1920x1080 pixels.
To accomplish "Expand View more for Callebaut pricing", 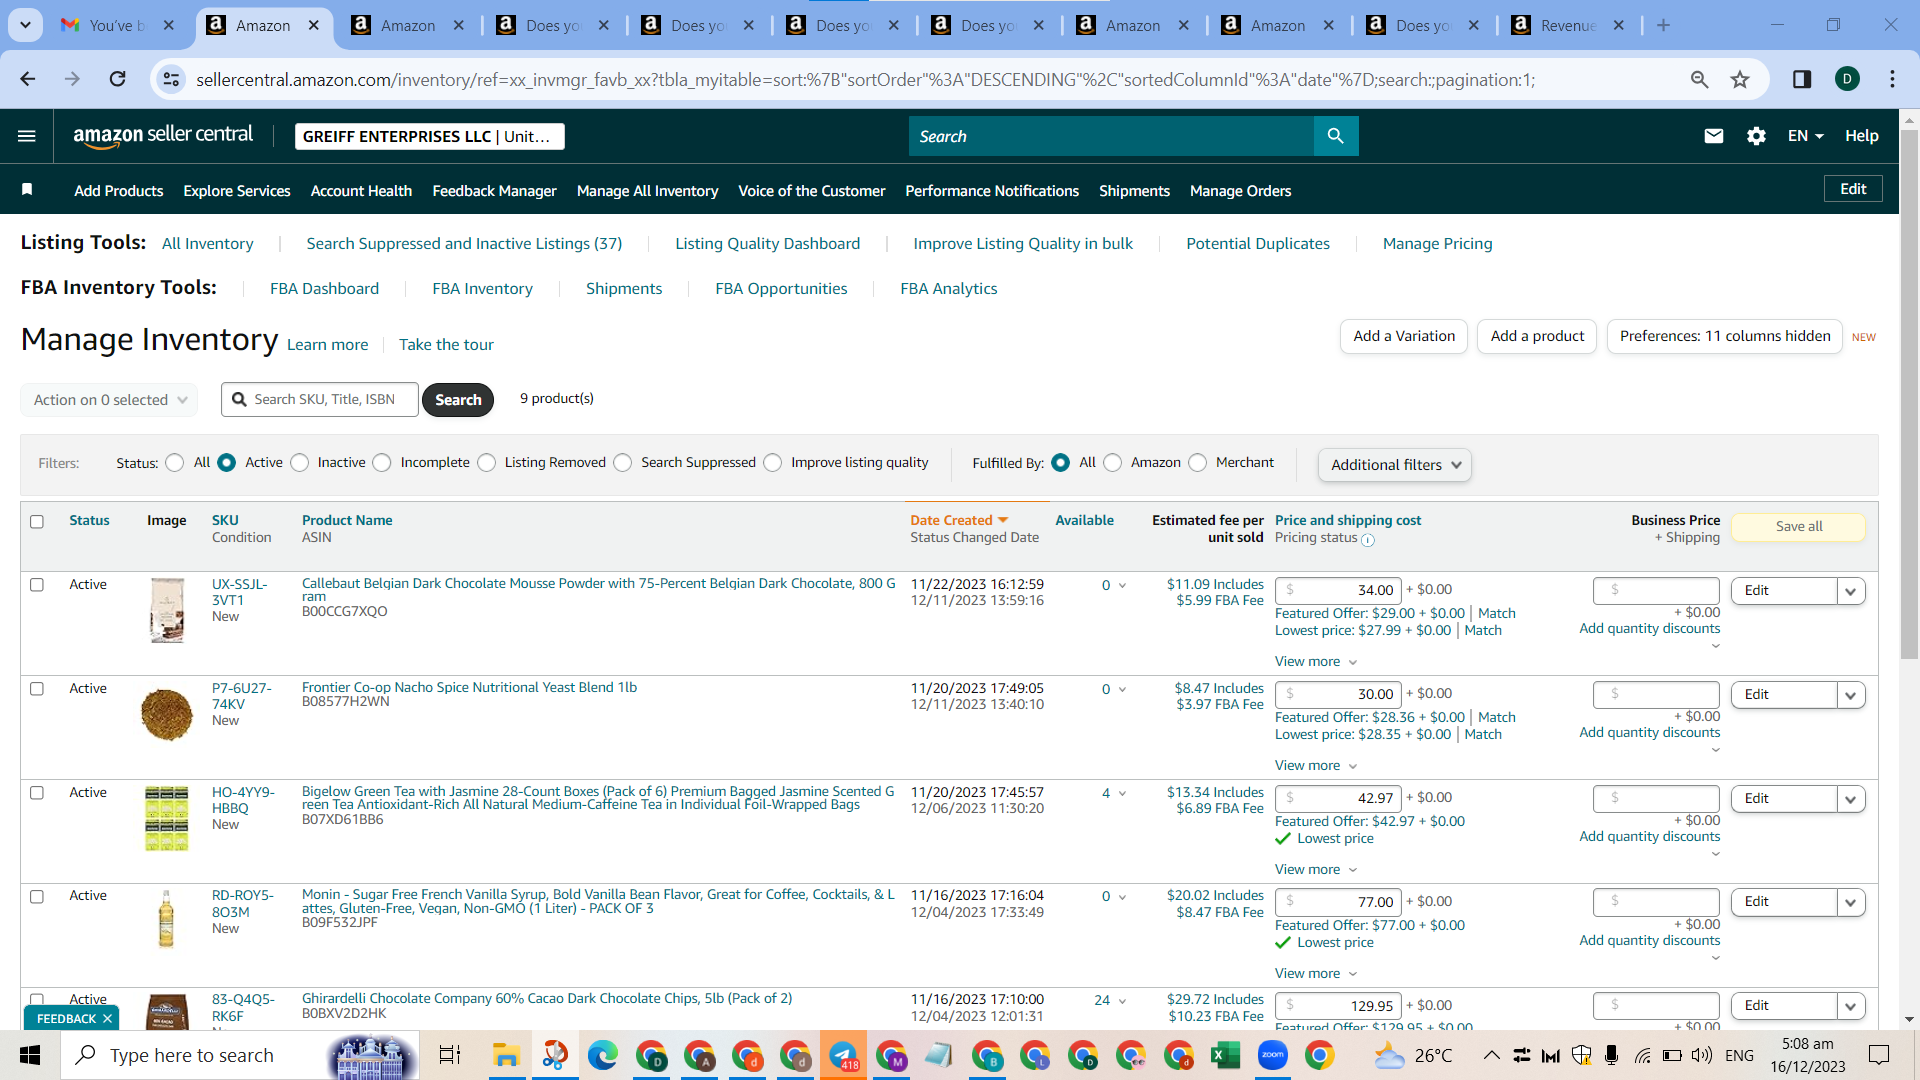I will (x=1316, y=662).
